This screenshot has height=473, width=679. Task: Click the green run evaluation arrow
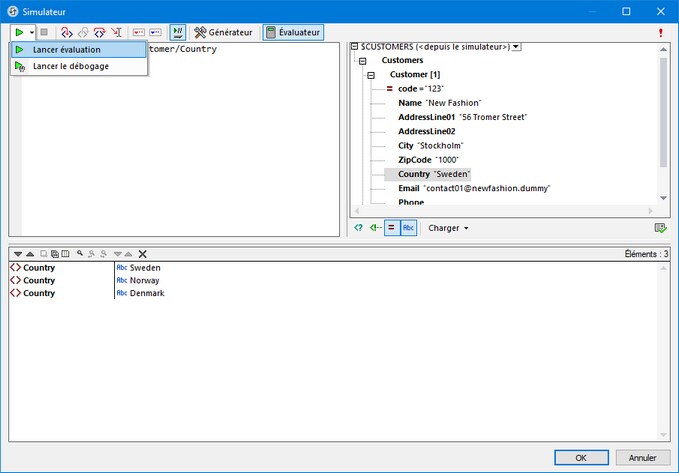click(x=19, y=33)
